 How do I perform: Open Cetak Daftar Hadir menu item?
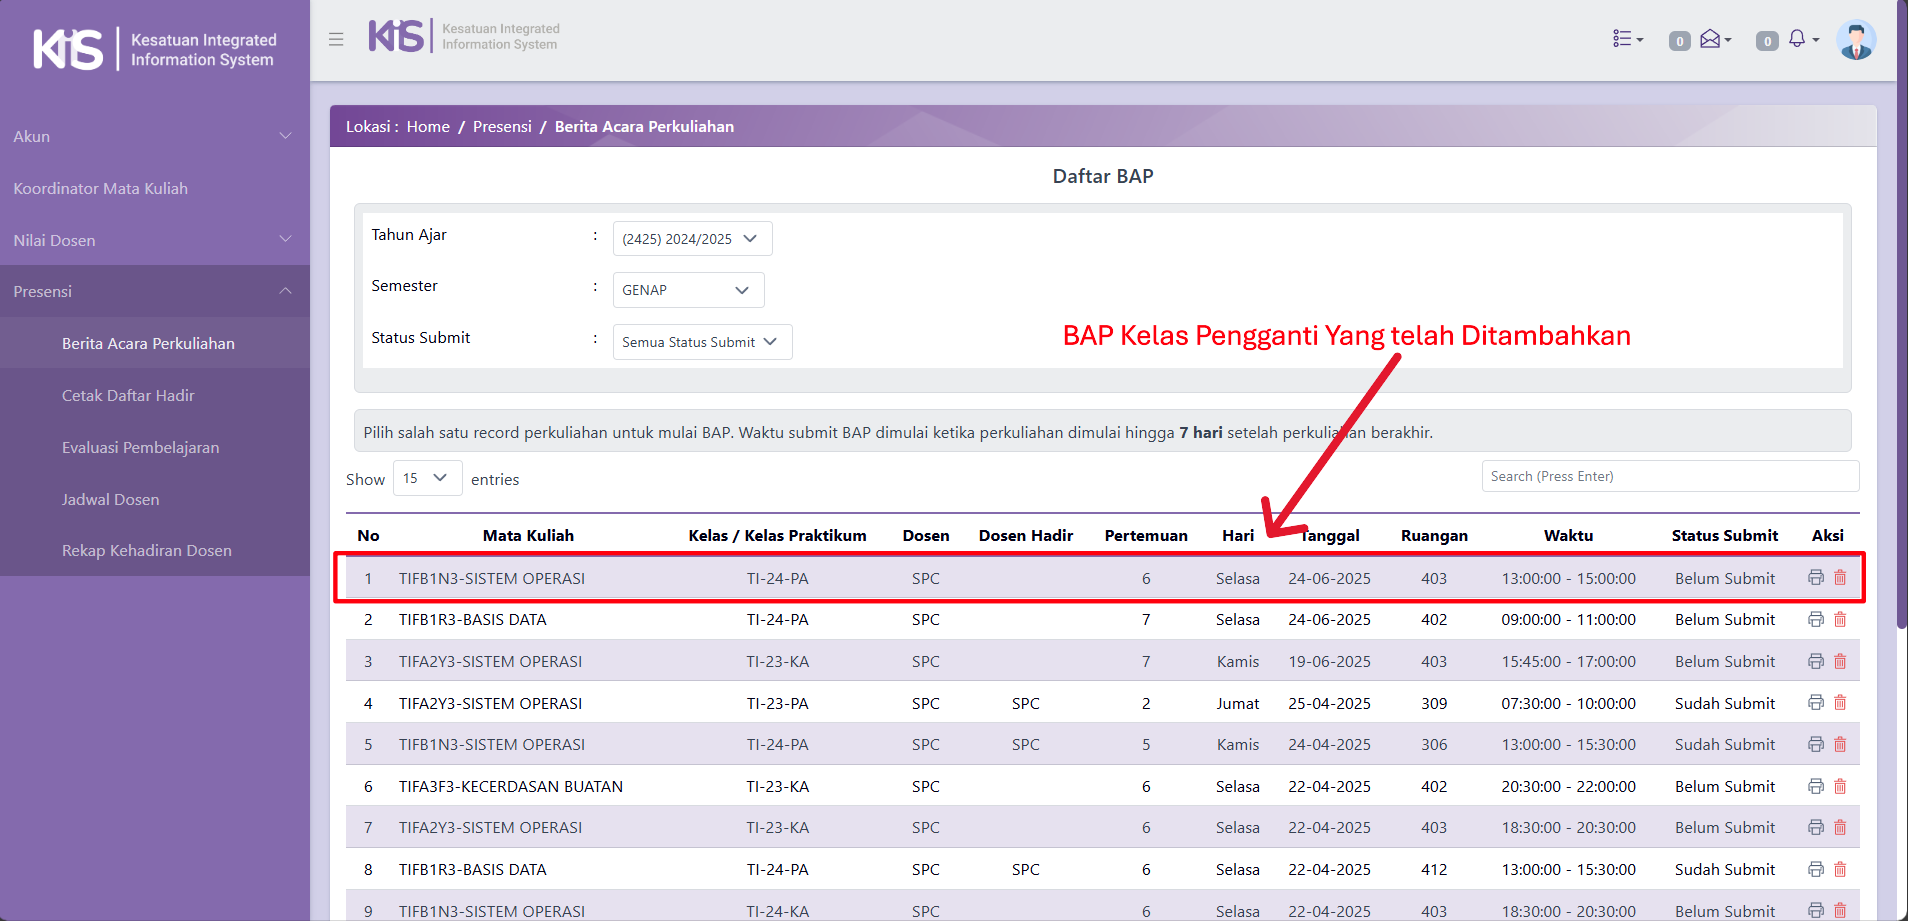[x=128, y=395]
